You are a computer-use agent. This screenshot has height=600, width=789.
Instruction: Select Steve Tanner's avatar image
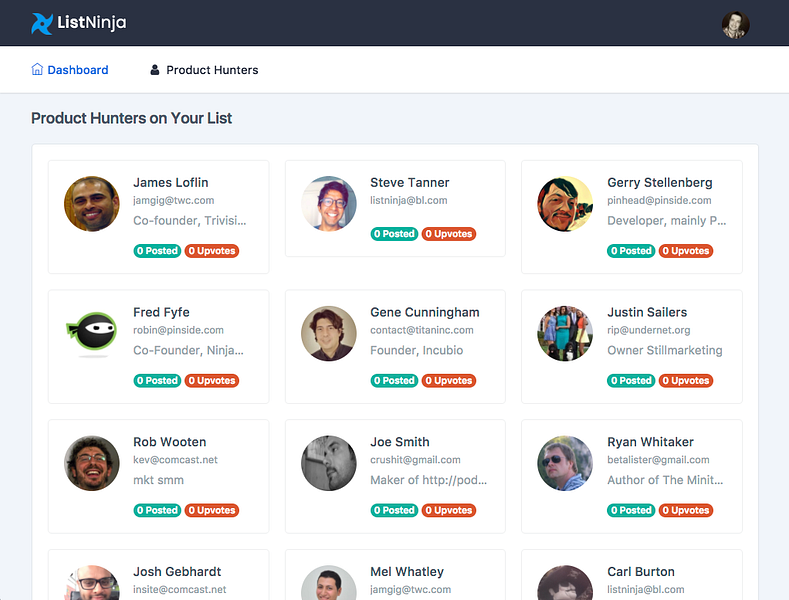329,204
